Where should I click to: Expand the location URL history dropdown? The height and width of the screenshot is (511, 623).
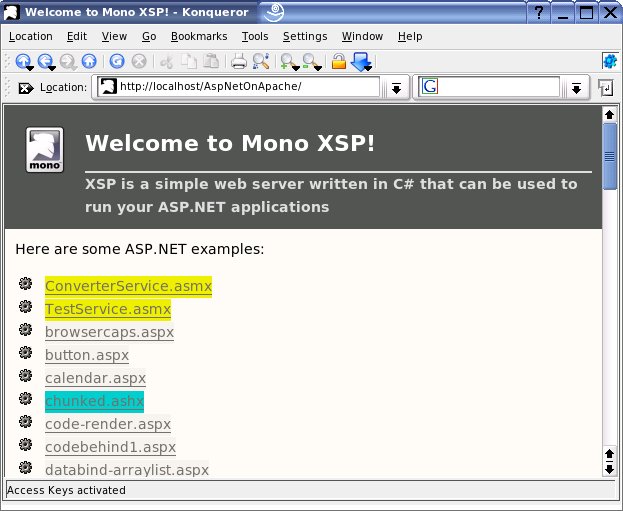tap(396, 88)
